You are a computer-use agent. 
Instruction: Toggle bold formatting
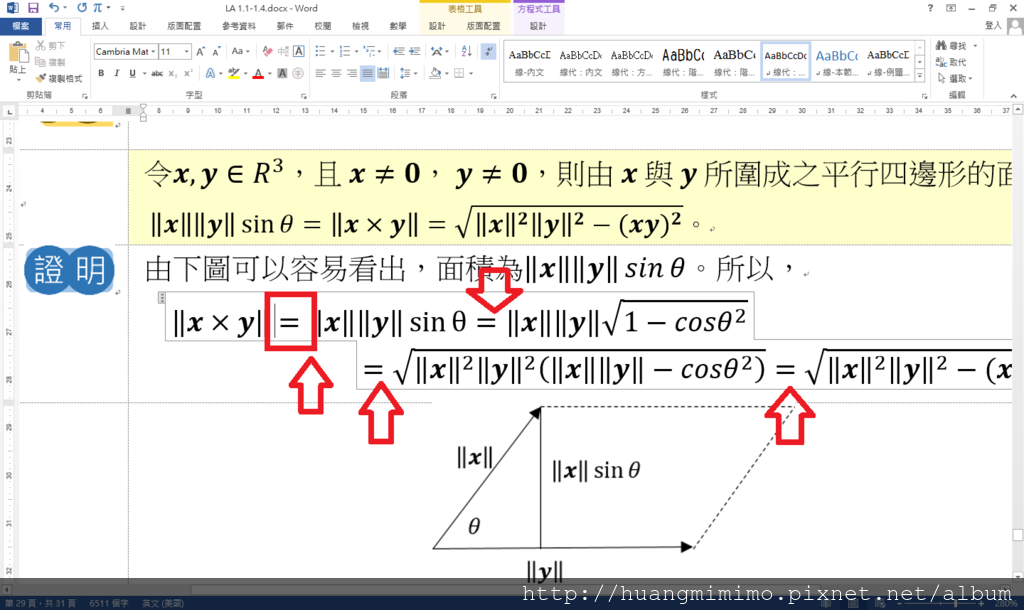[x=101, y=73]
